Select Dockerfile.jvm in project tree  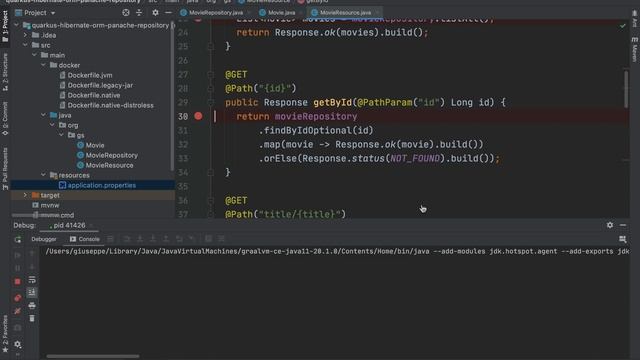(x=90, y=75)
